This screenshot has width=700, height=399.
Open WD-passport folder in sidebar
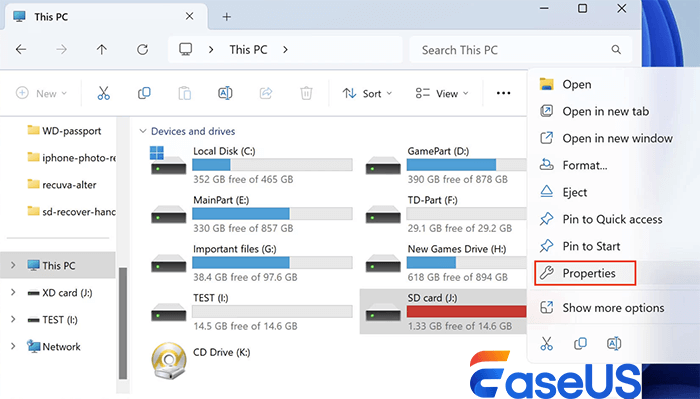pyautogui.click(x=64, y=131)
